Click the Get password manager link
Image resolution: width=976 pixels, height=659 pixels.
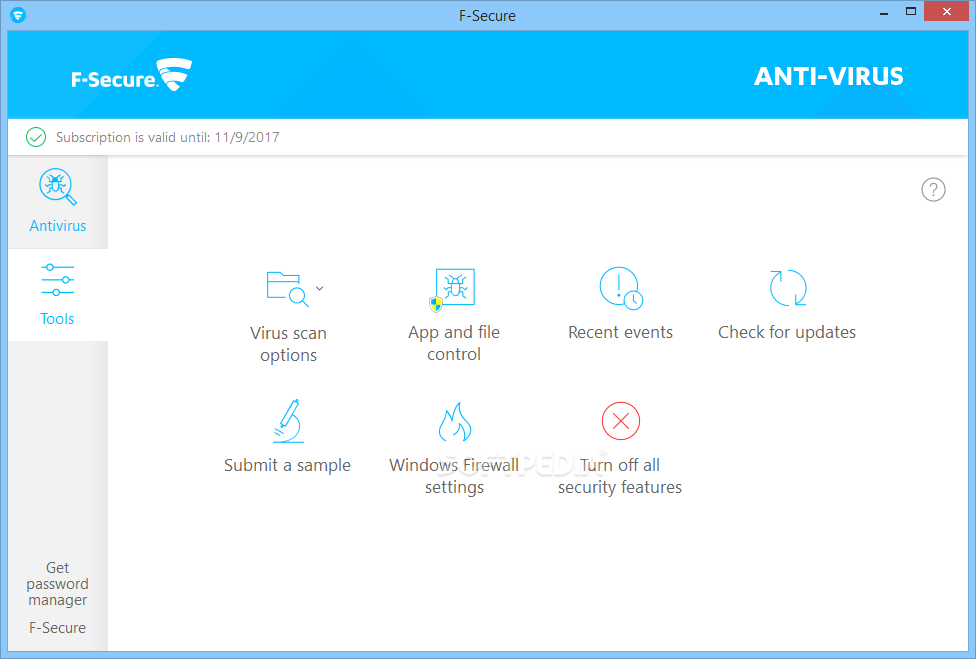coord(57,584)
